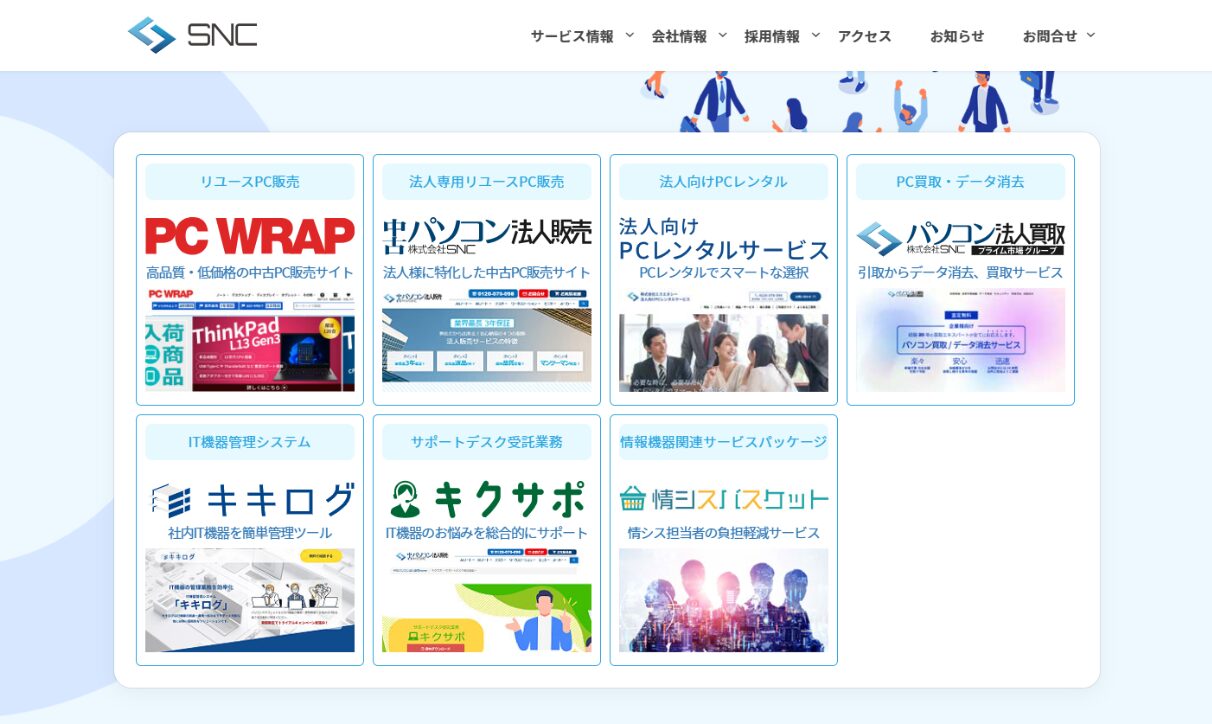Expand the chevron next to 会社情報
The height and width of the screenshot is (724, 1212).
pos(723,35)
